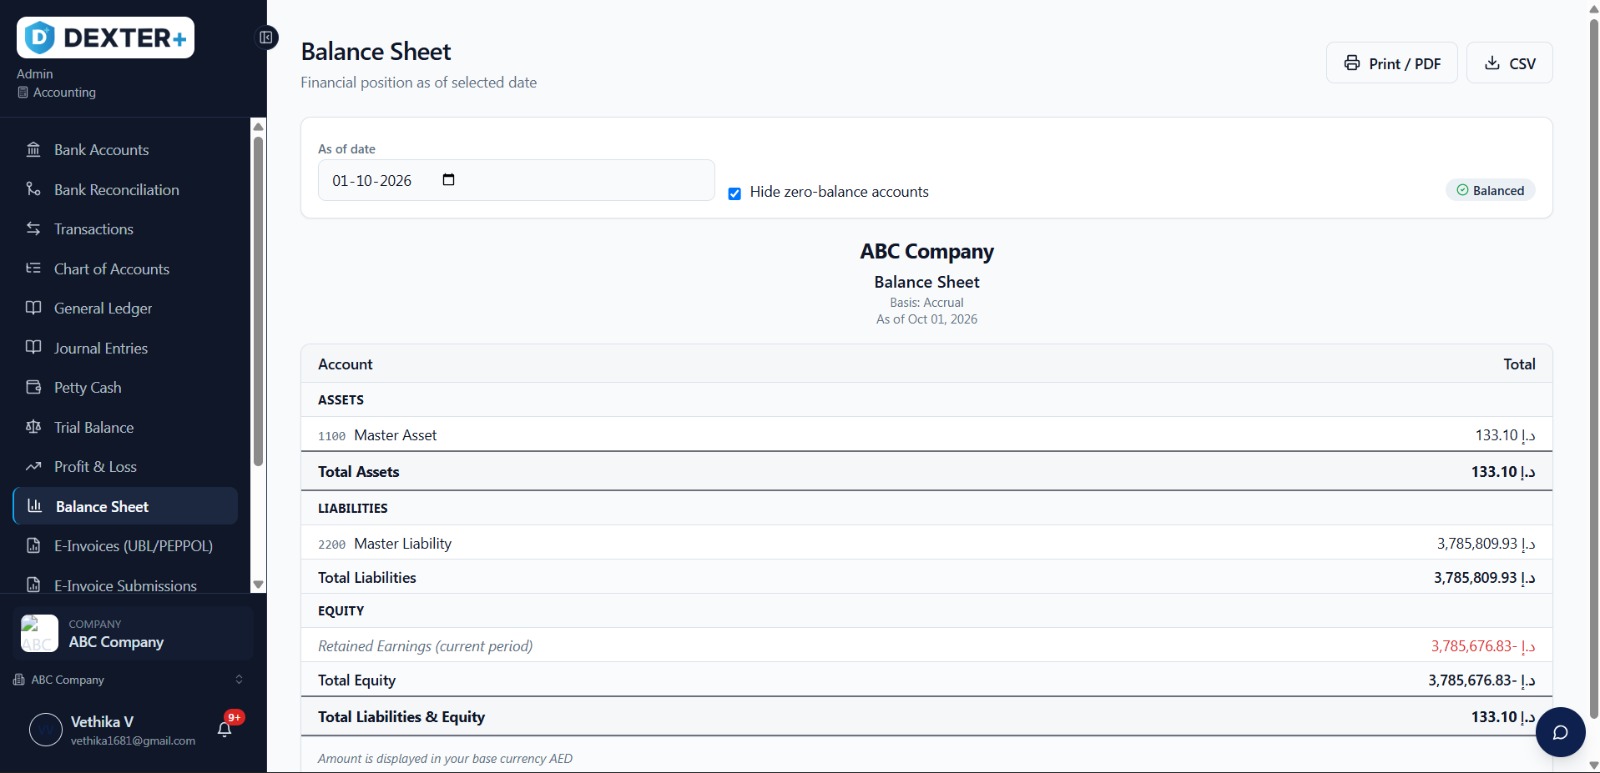This screenshot has height=773, width=1600.
Task: Click the Transactions arrows icon
Action: tap(34, 229)
